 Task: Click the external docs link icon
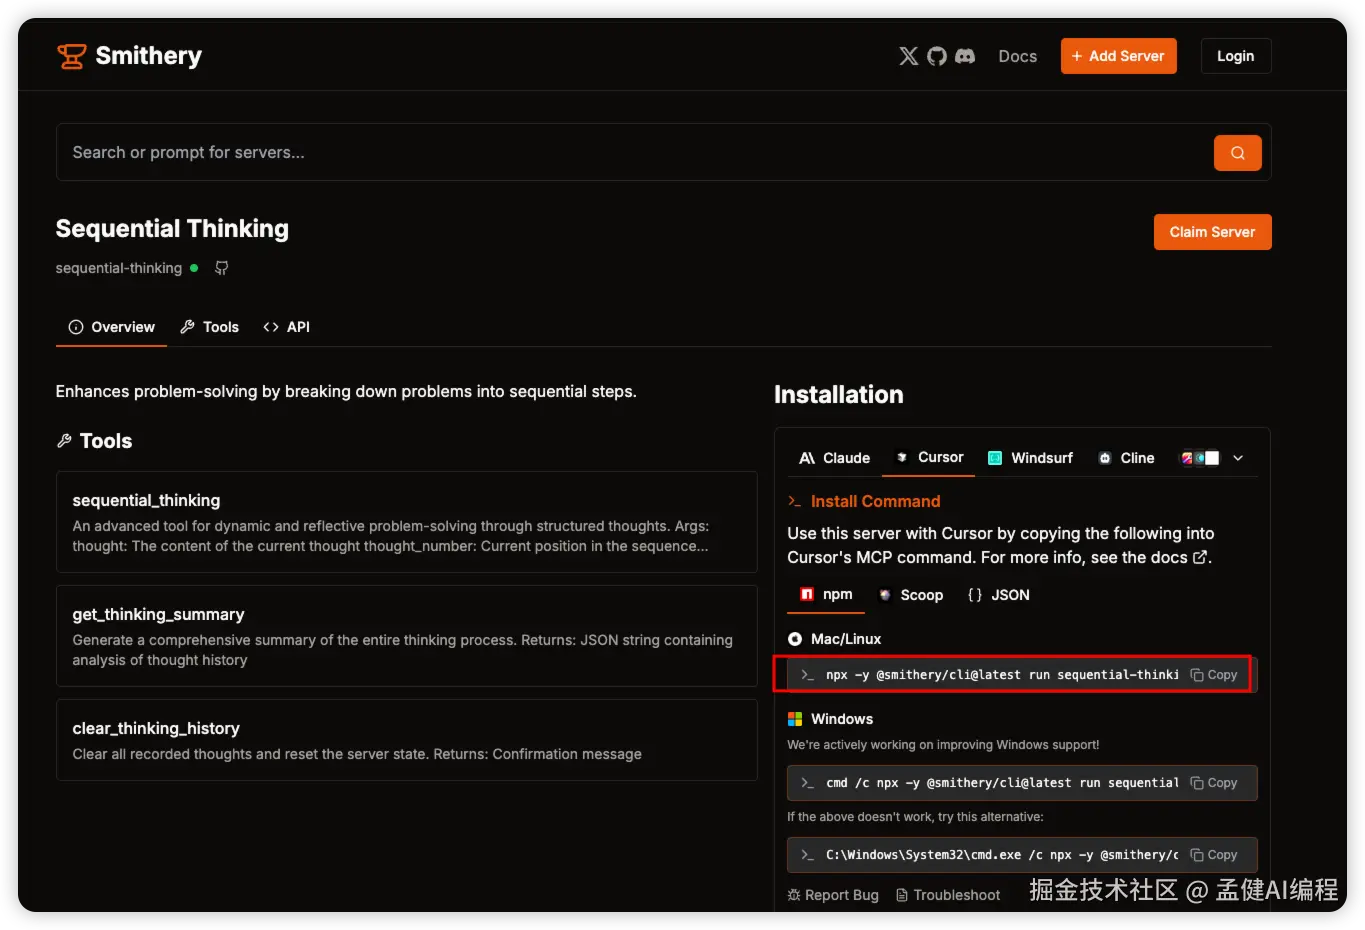[1200, 557]
